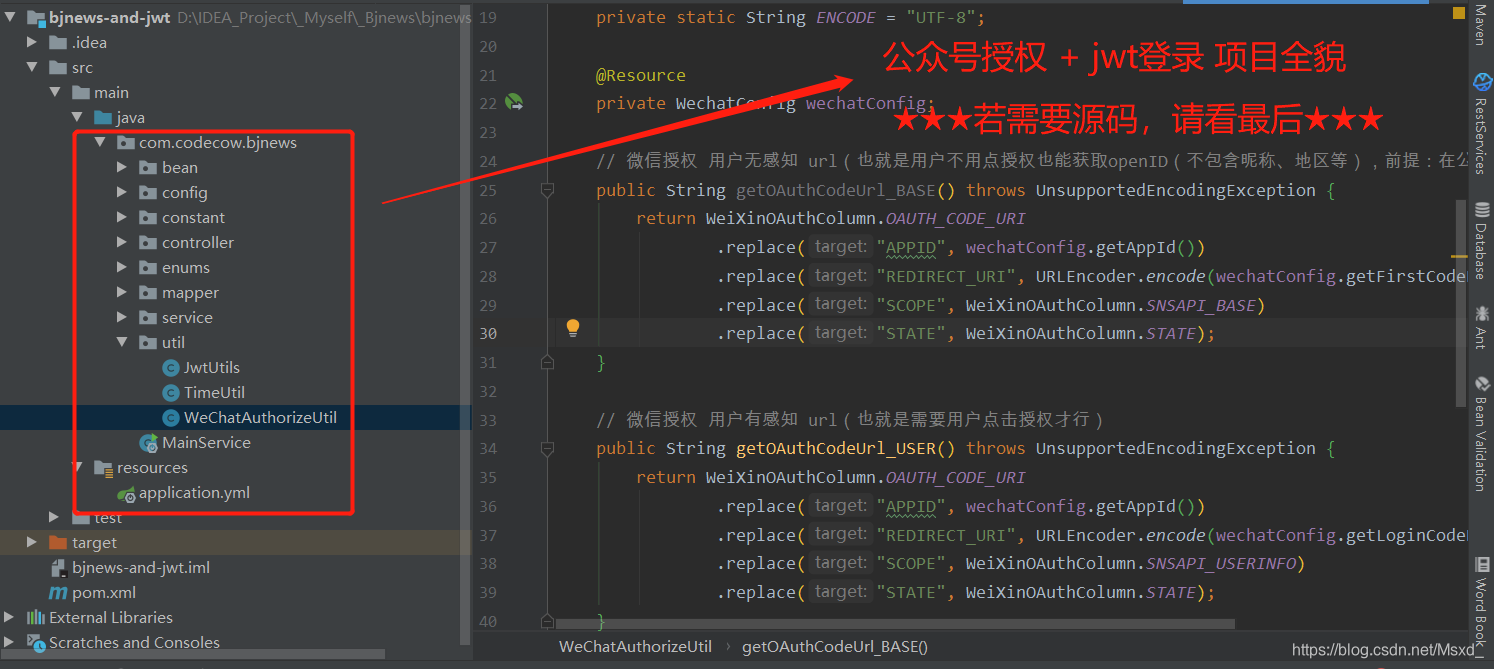
Task: Click the Scratches and Consoles icon
Action: coord(36,643)
